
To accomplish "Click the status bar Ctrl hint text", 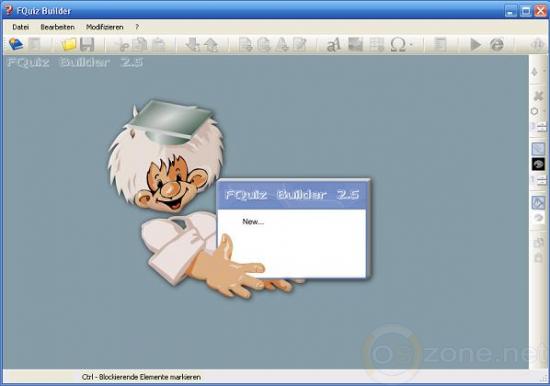I will tap(141, 377).
